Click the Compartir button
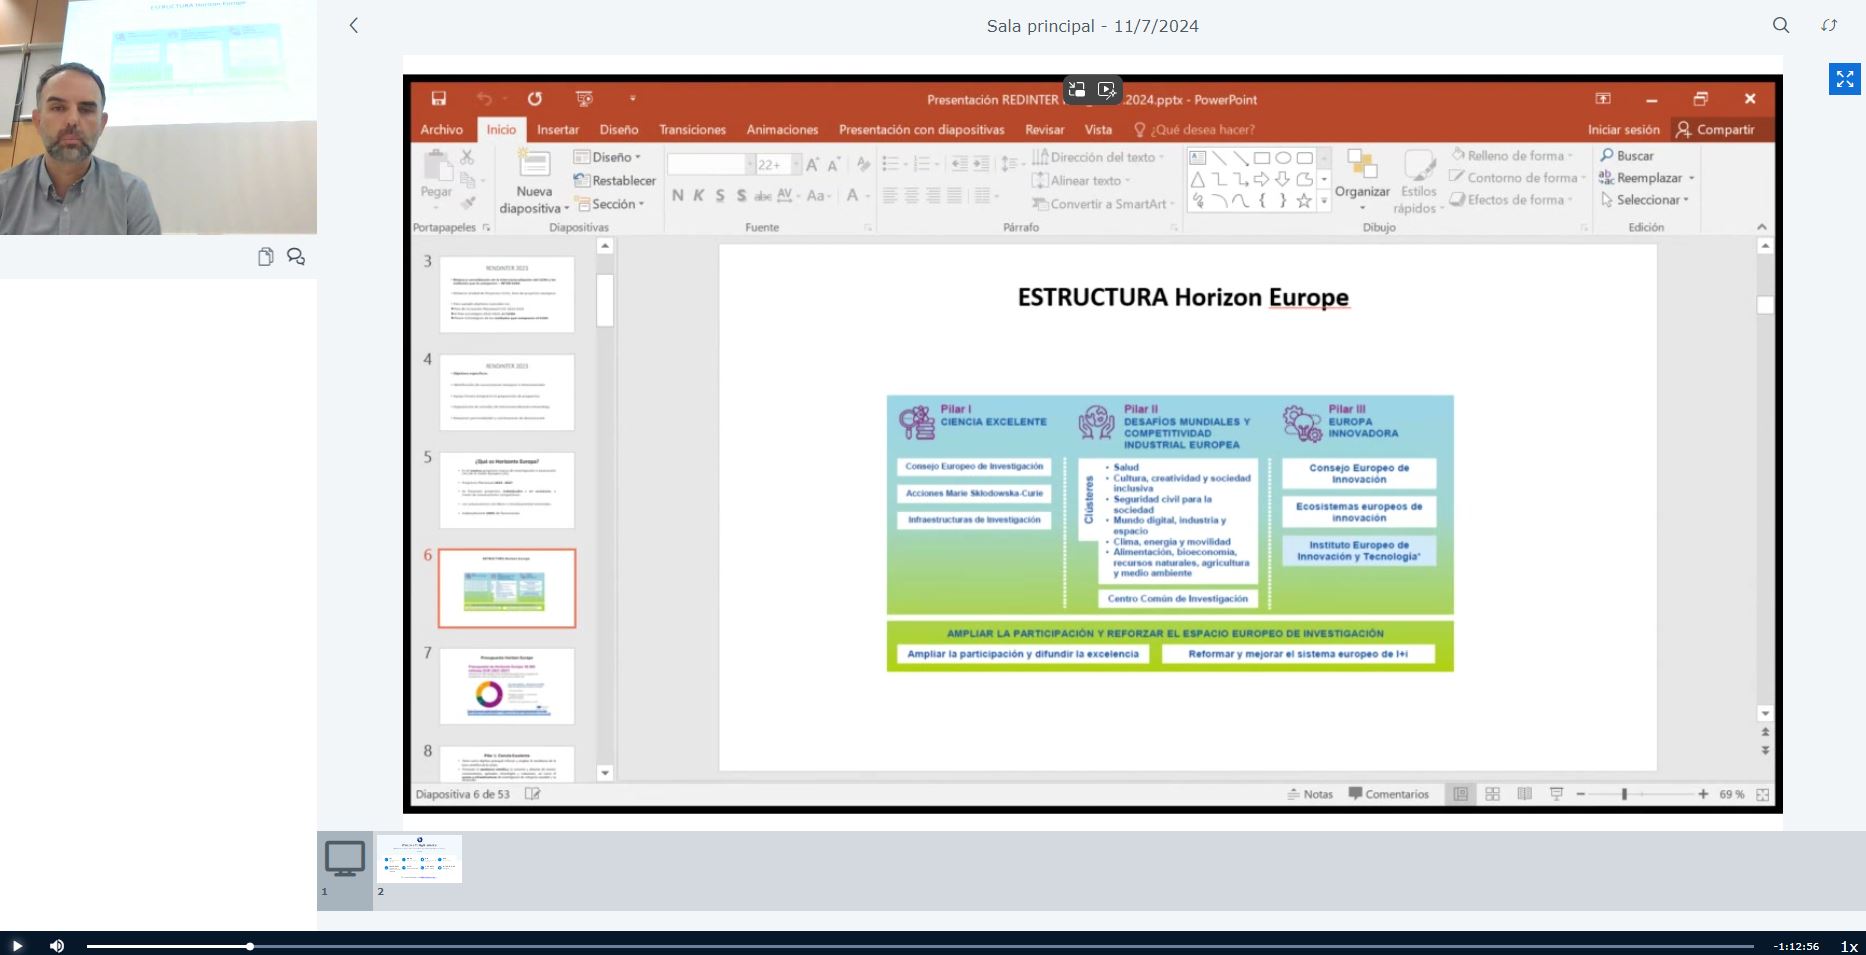The width and height of the screenshot is (1866, 955). tap(1720, 129)
